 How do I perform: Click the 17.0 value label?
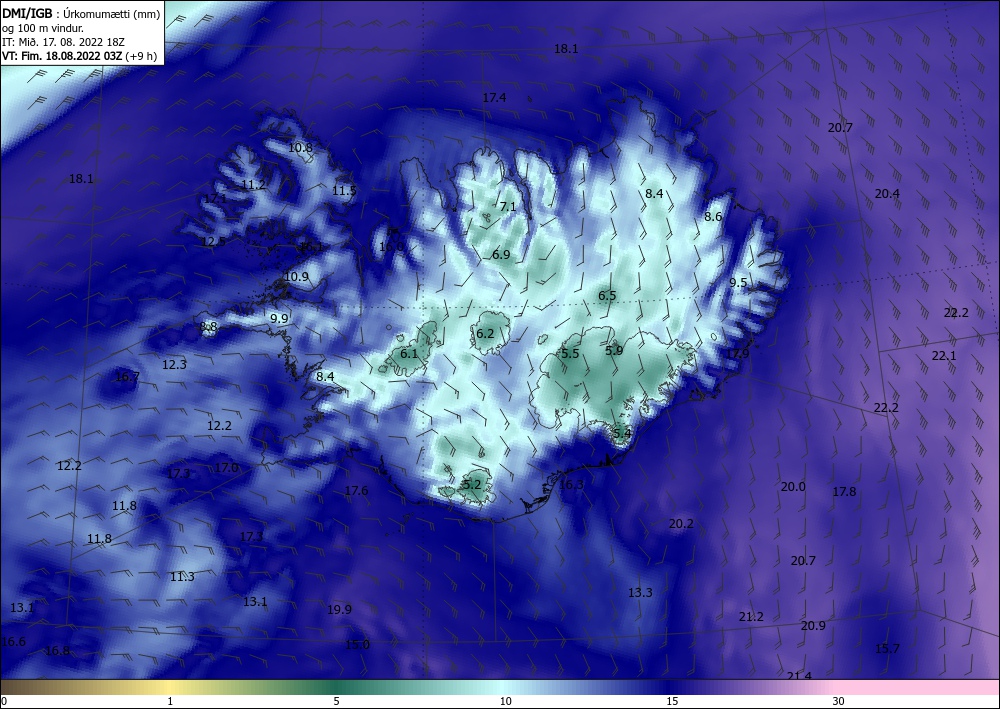pos(226,467)
